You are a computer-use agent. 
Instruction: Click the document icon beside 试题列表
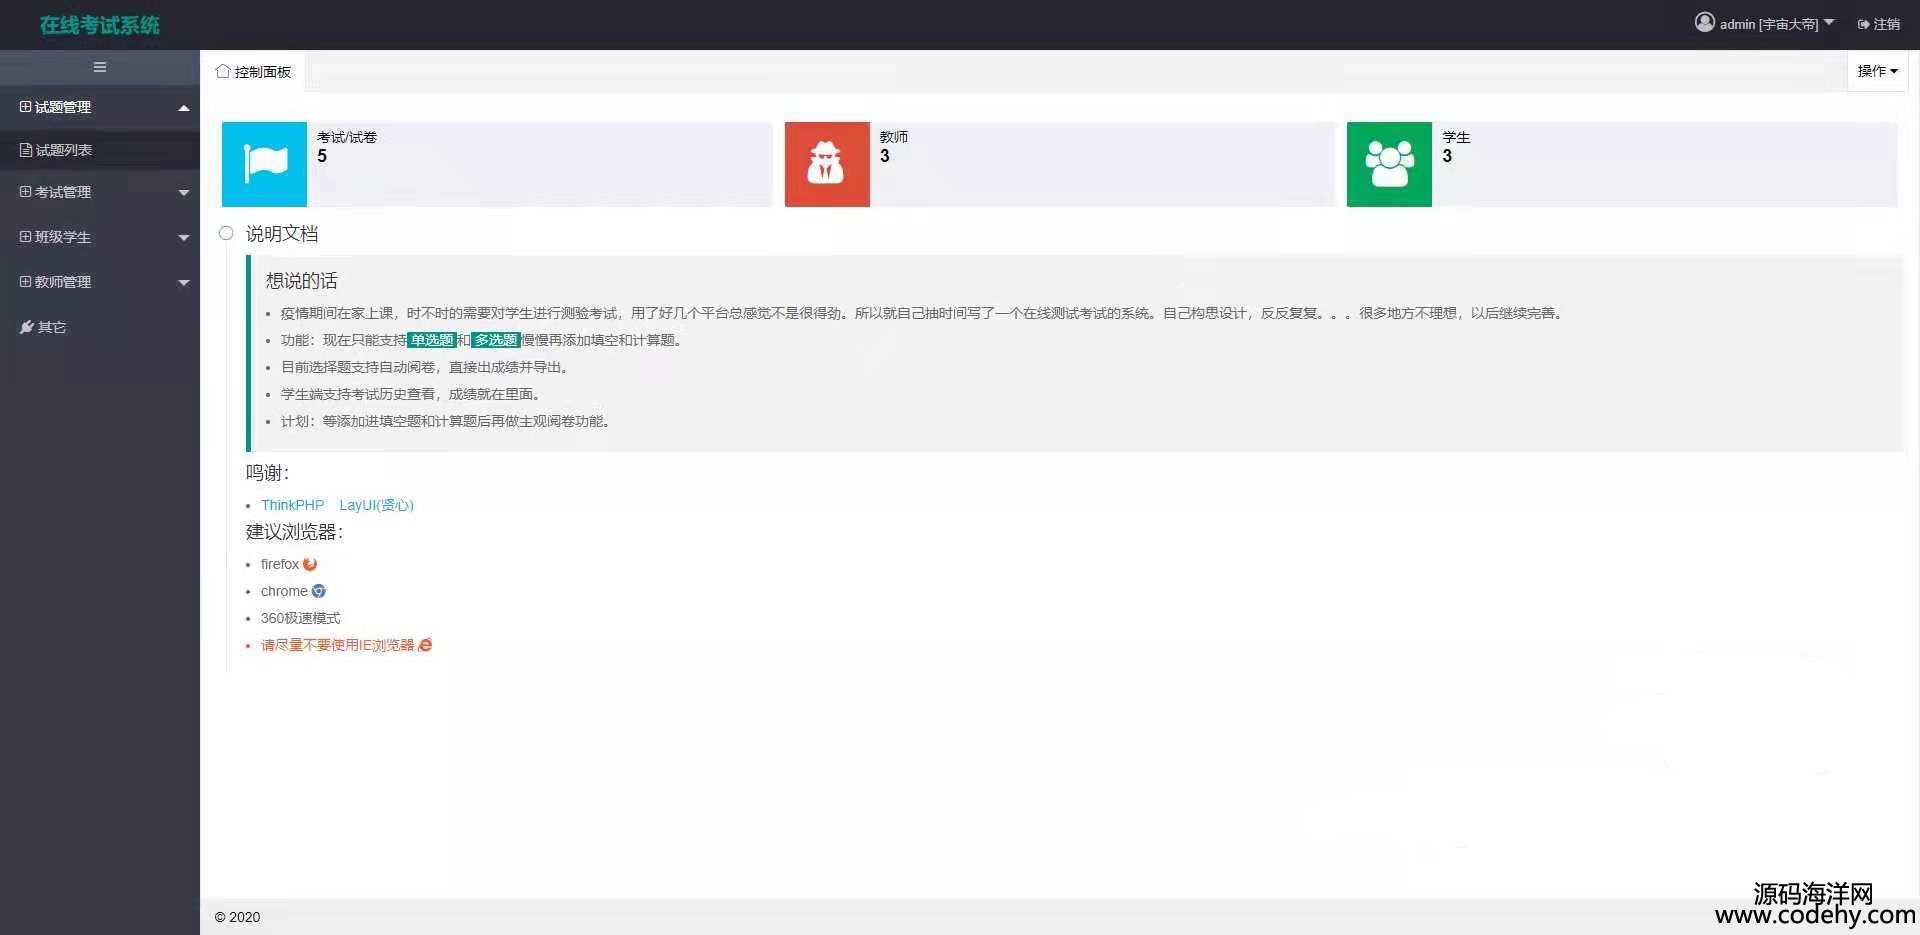tap(27, 150)
